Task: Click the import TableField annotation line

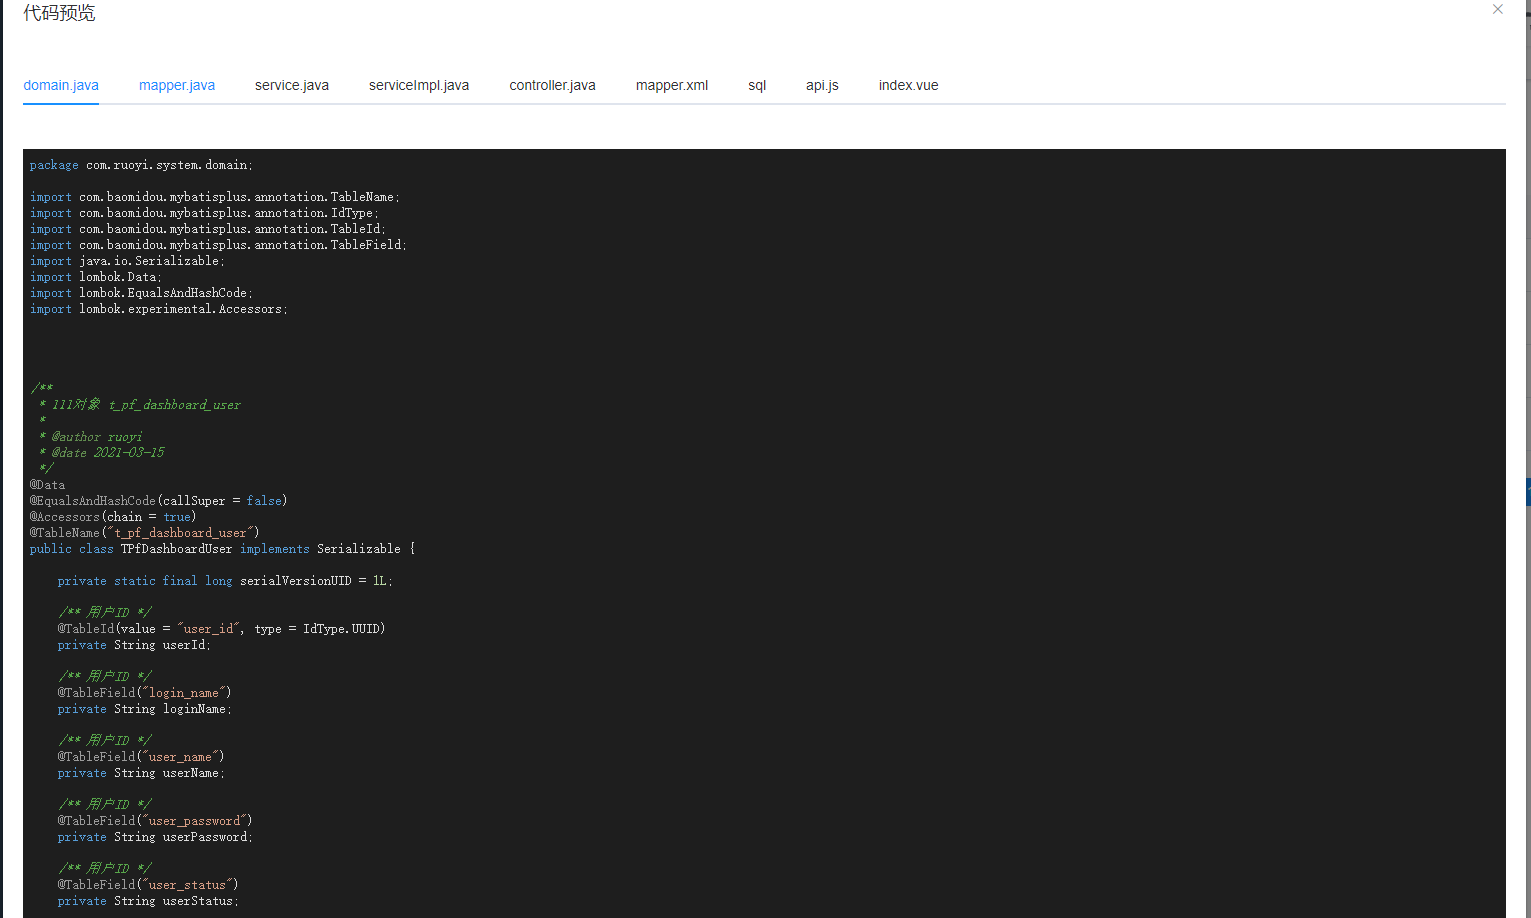Action: click(x=218, y=245)
